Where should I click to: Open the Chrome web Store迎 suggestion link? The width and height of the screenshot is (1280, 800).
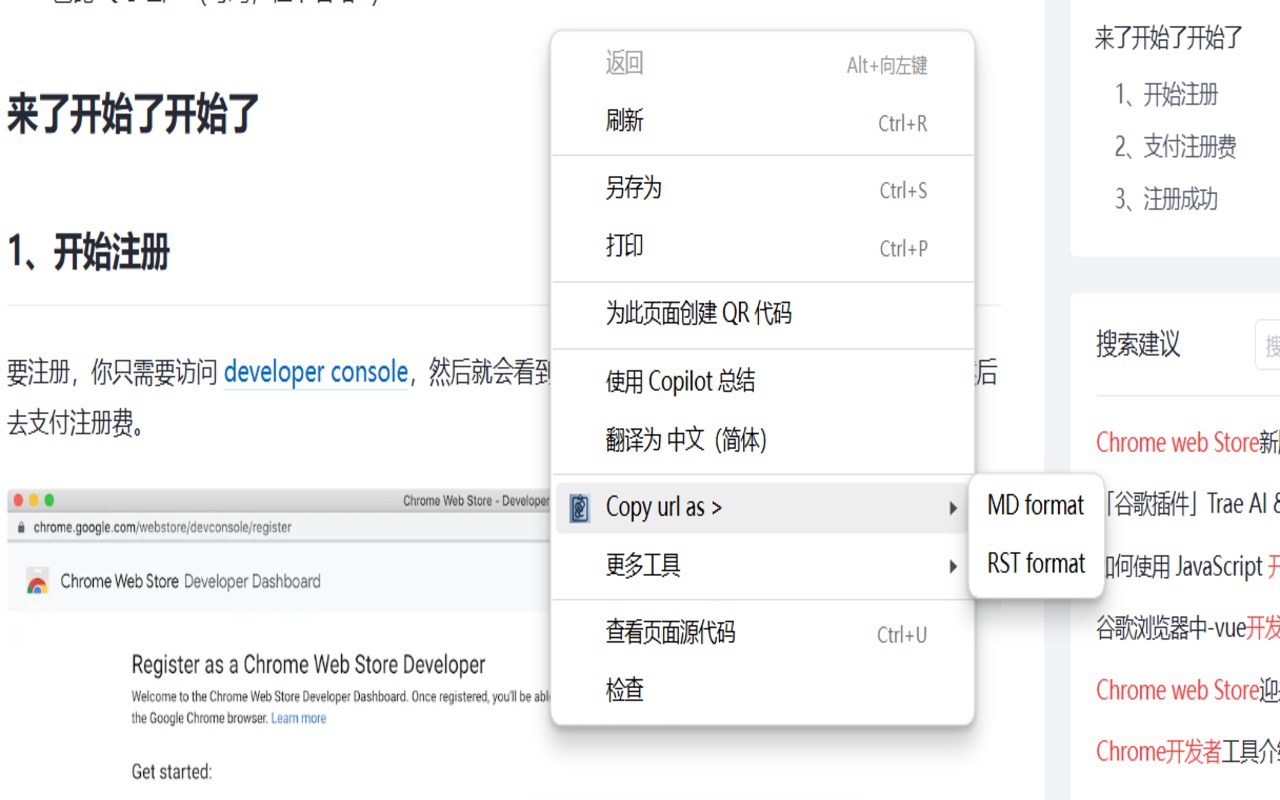[1188, 690]
